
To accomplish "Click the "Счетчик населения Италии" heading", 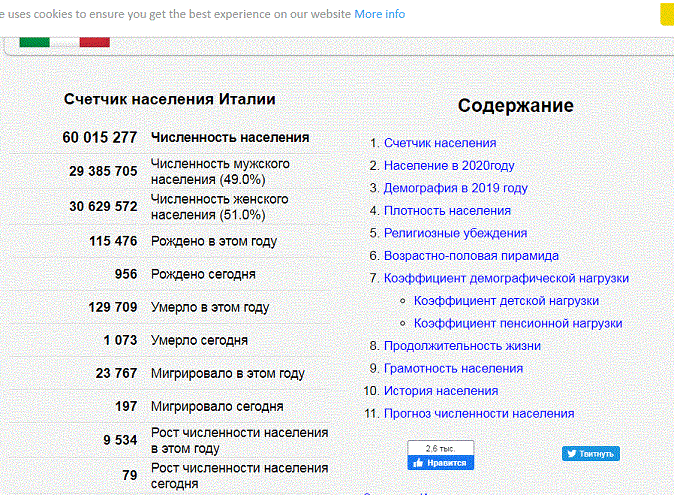I will [169, 99].
